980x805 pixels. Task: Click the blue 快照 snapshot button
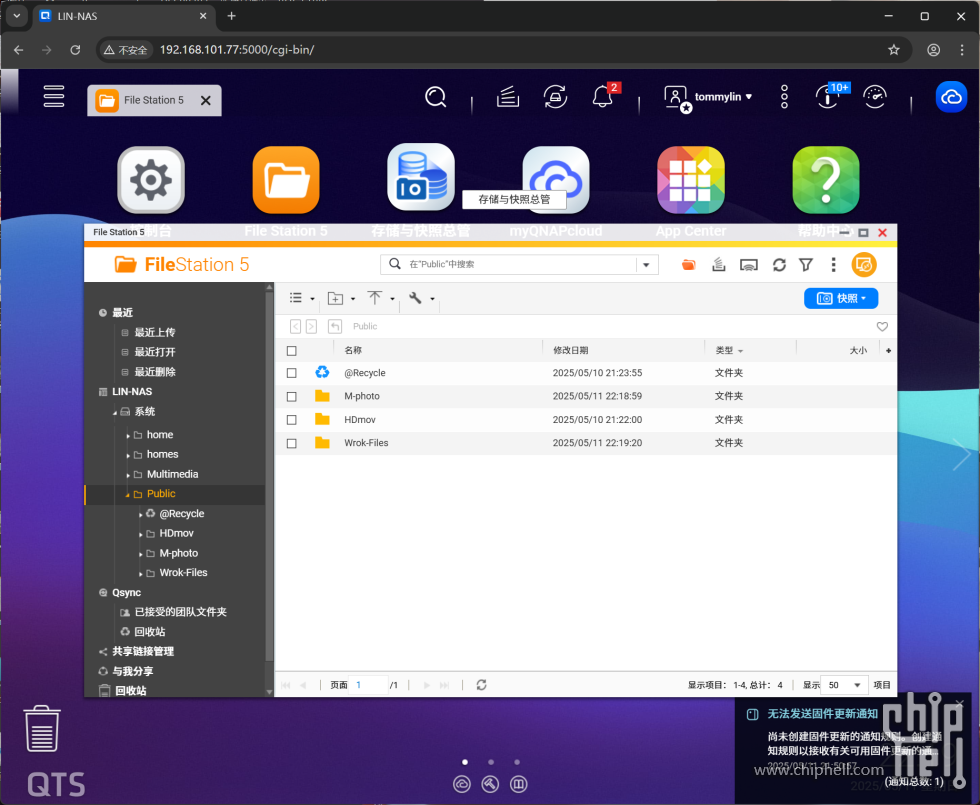coord(841,298)
